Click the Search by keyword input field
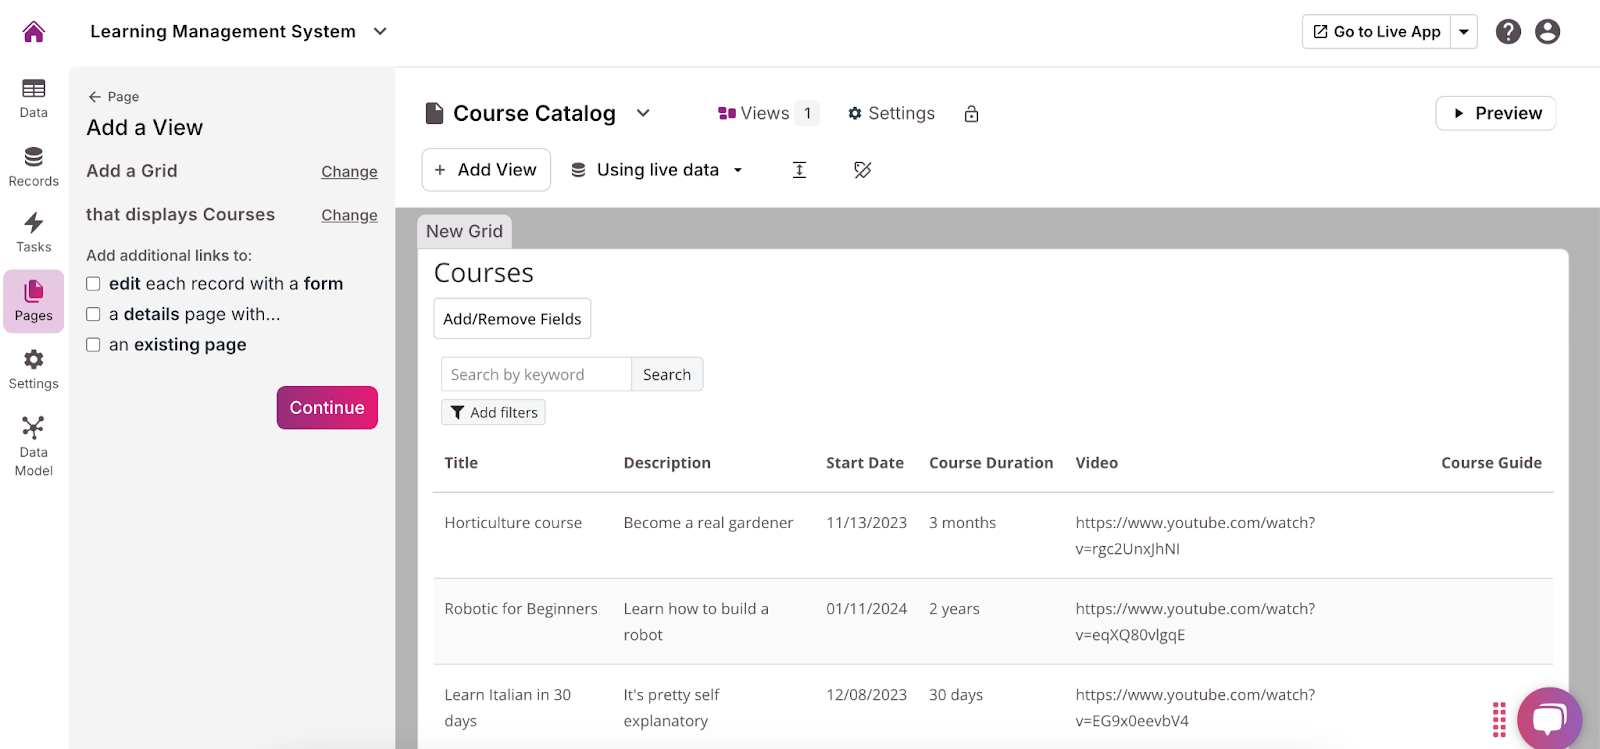Image resolution: width=1600 pixels, height=749 pixels. (x=536, y=375)
